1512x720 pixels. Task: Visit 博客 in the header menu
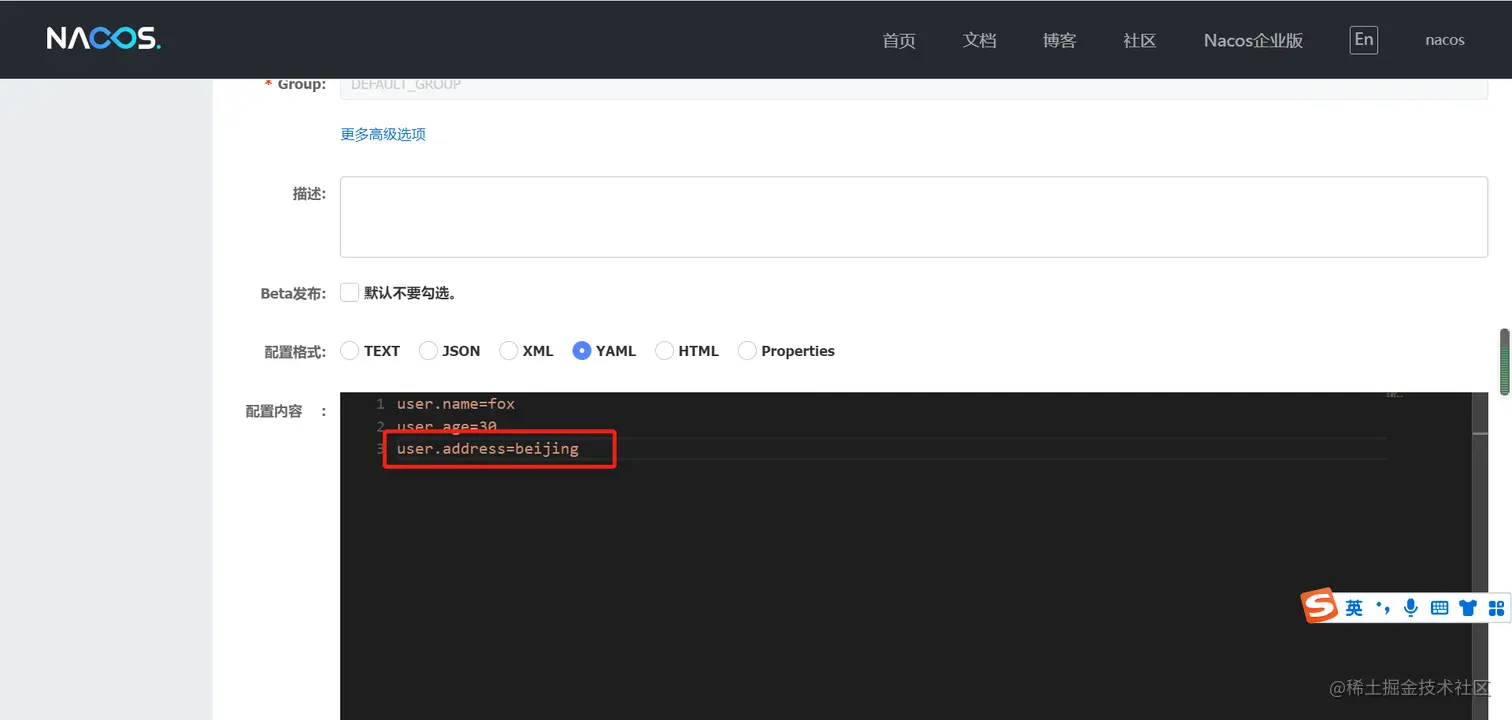tap(1059, 40)
